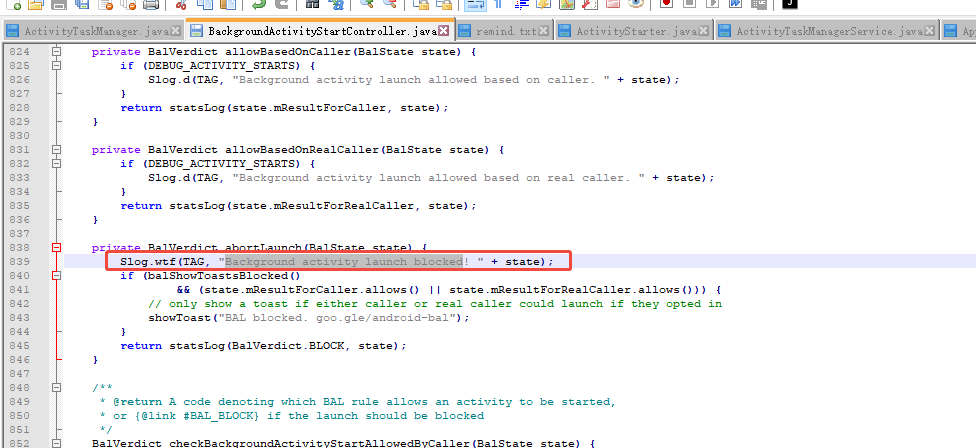
Task: Click 'return statsLog(BalVerdict.BLOCK, state);' line
Action: point(263,345)
